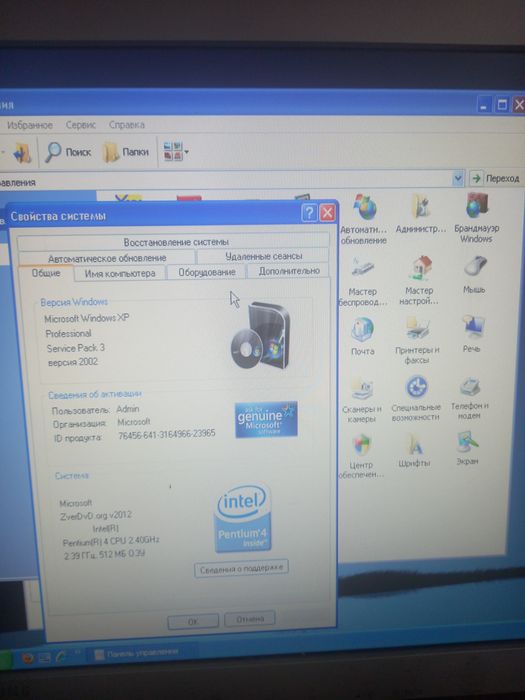Screen dimensions: 525x700
Task: Click the Поиск toolbar button
Action: [68, 153]
